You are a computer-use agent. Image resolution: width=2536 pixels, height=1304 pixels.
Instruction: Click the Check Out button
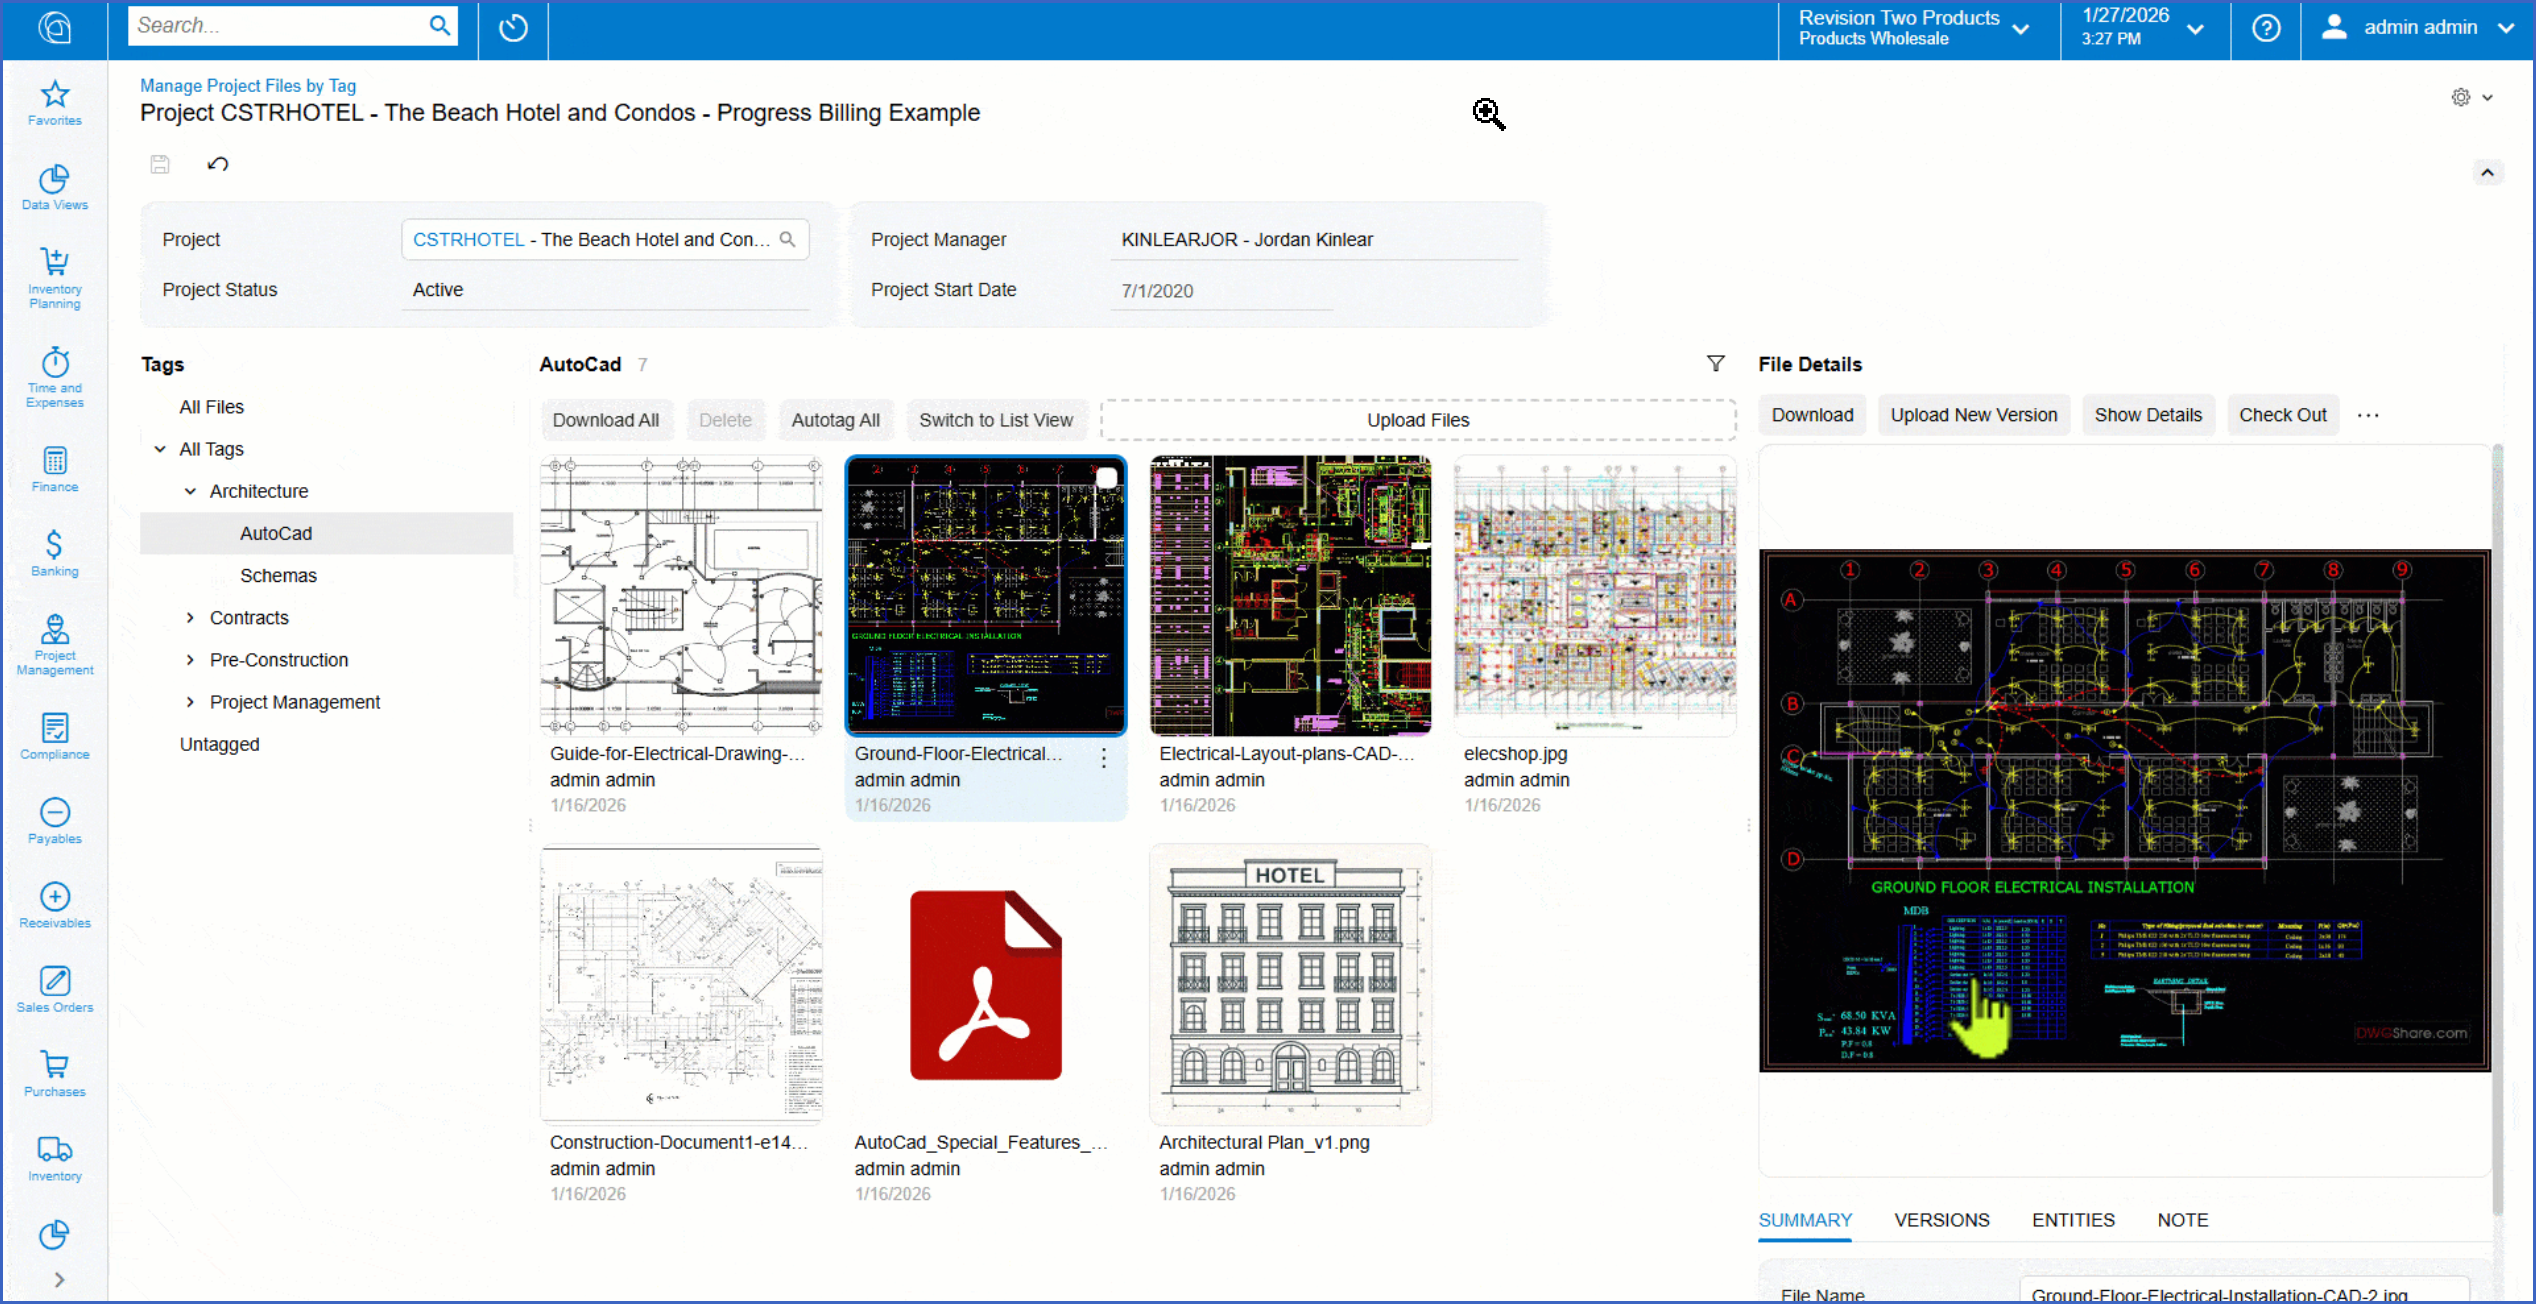tap(2282, 415)
